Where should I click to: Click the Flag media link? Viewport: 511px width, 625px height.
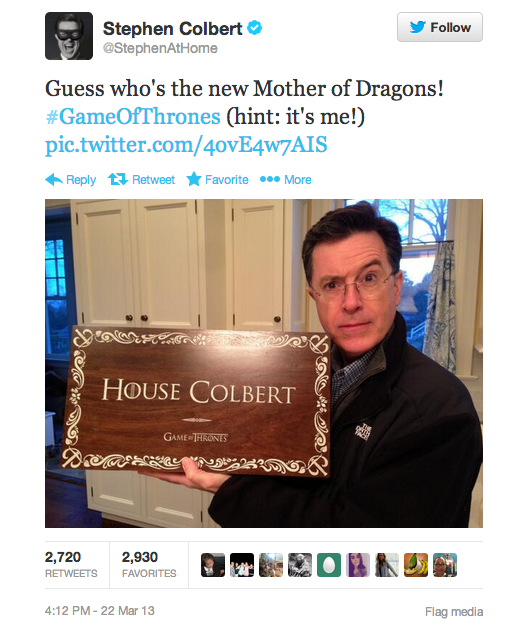[454, 611]
